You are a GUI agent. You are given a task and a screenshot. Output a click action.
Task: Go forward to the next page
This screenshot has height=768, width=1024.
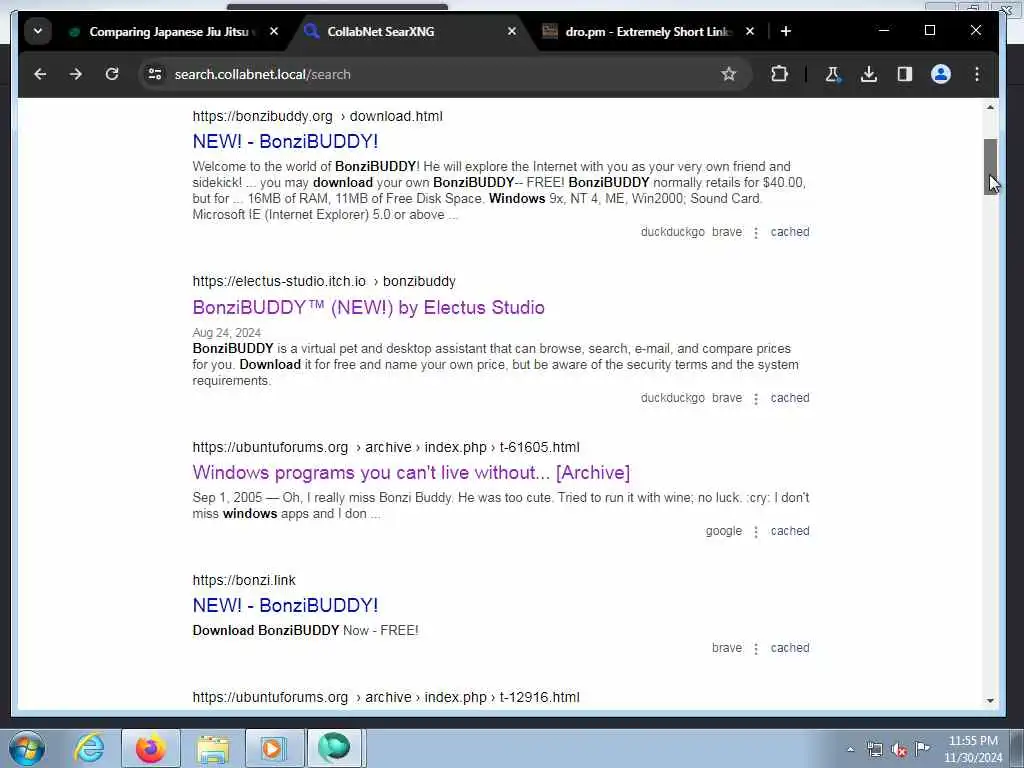(76, 74)
